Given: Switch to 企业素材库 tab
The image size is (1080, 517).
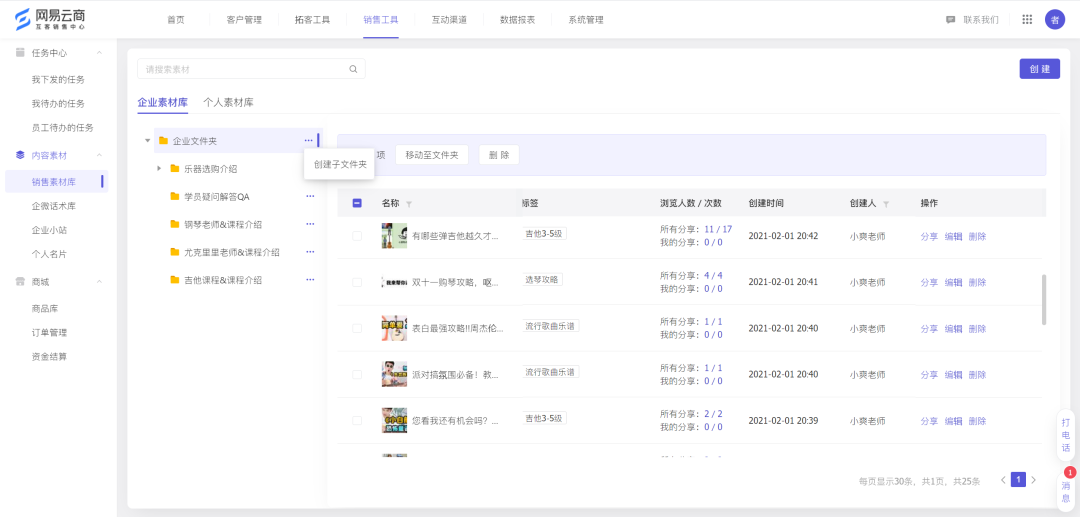Looking at the screenshot, I should pos(163,103).
